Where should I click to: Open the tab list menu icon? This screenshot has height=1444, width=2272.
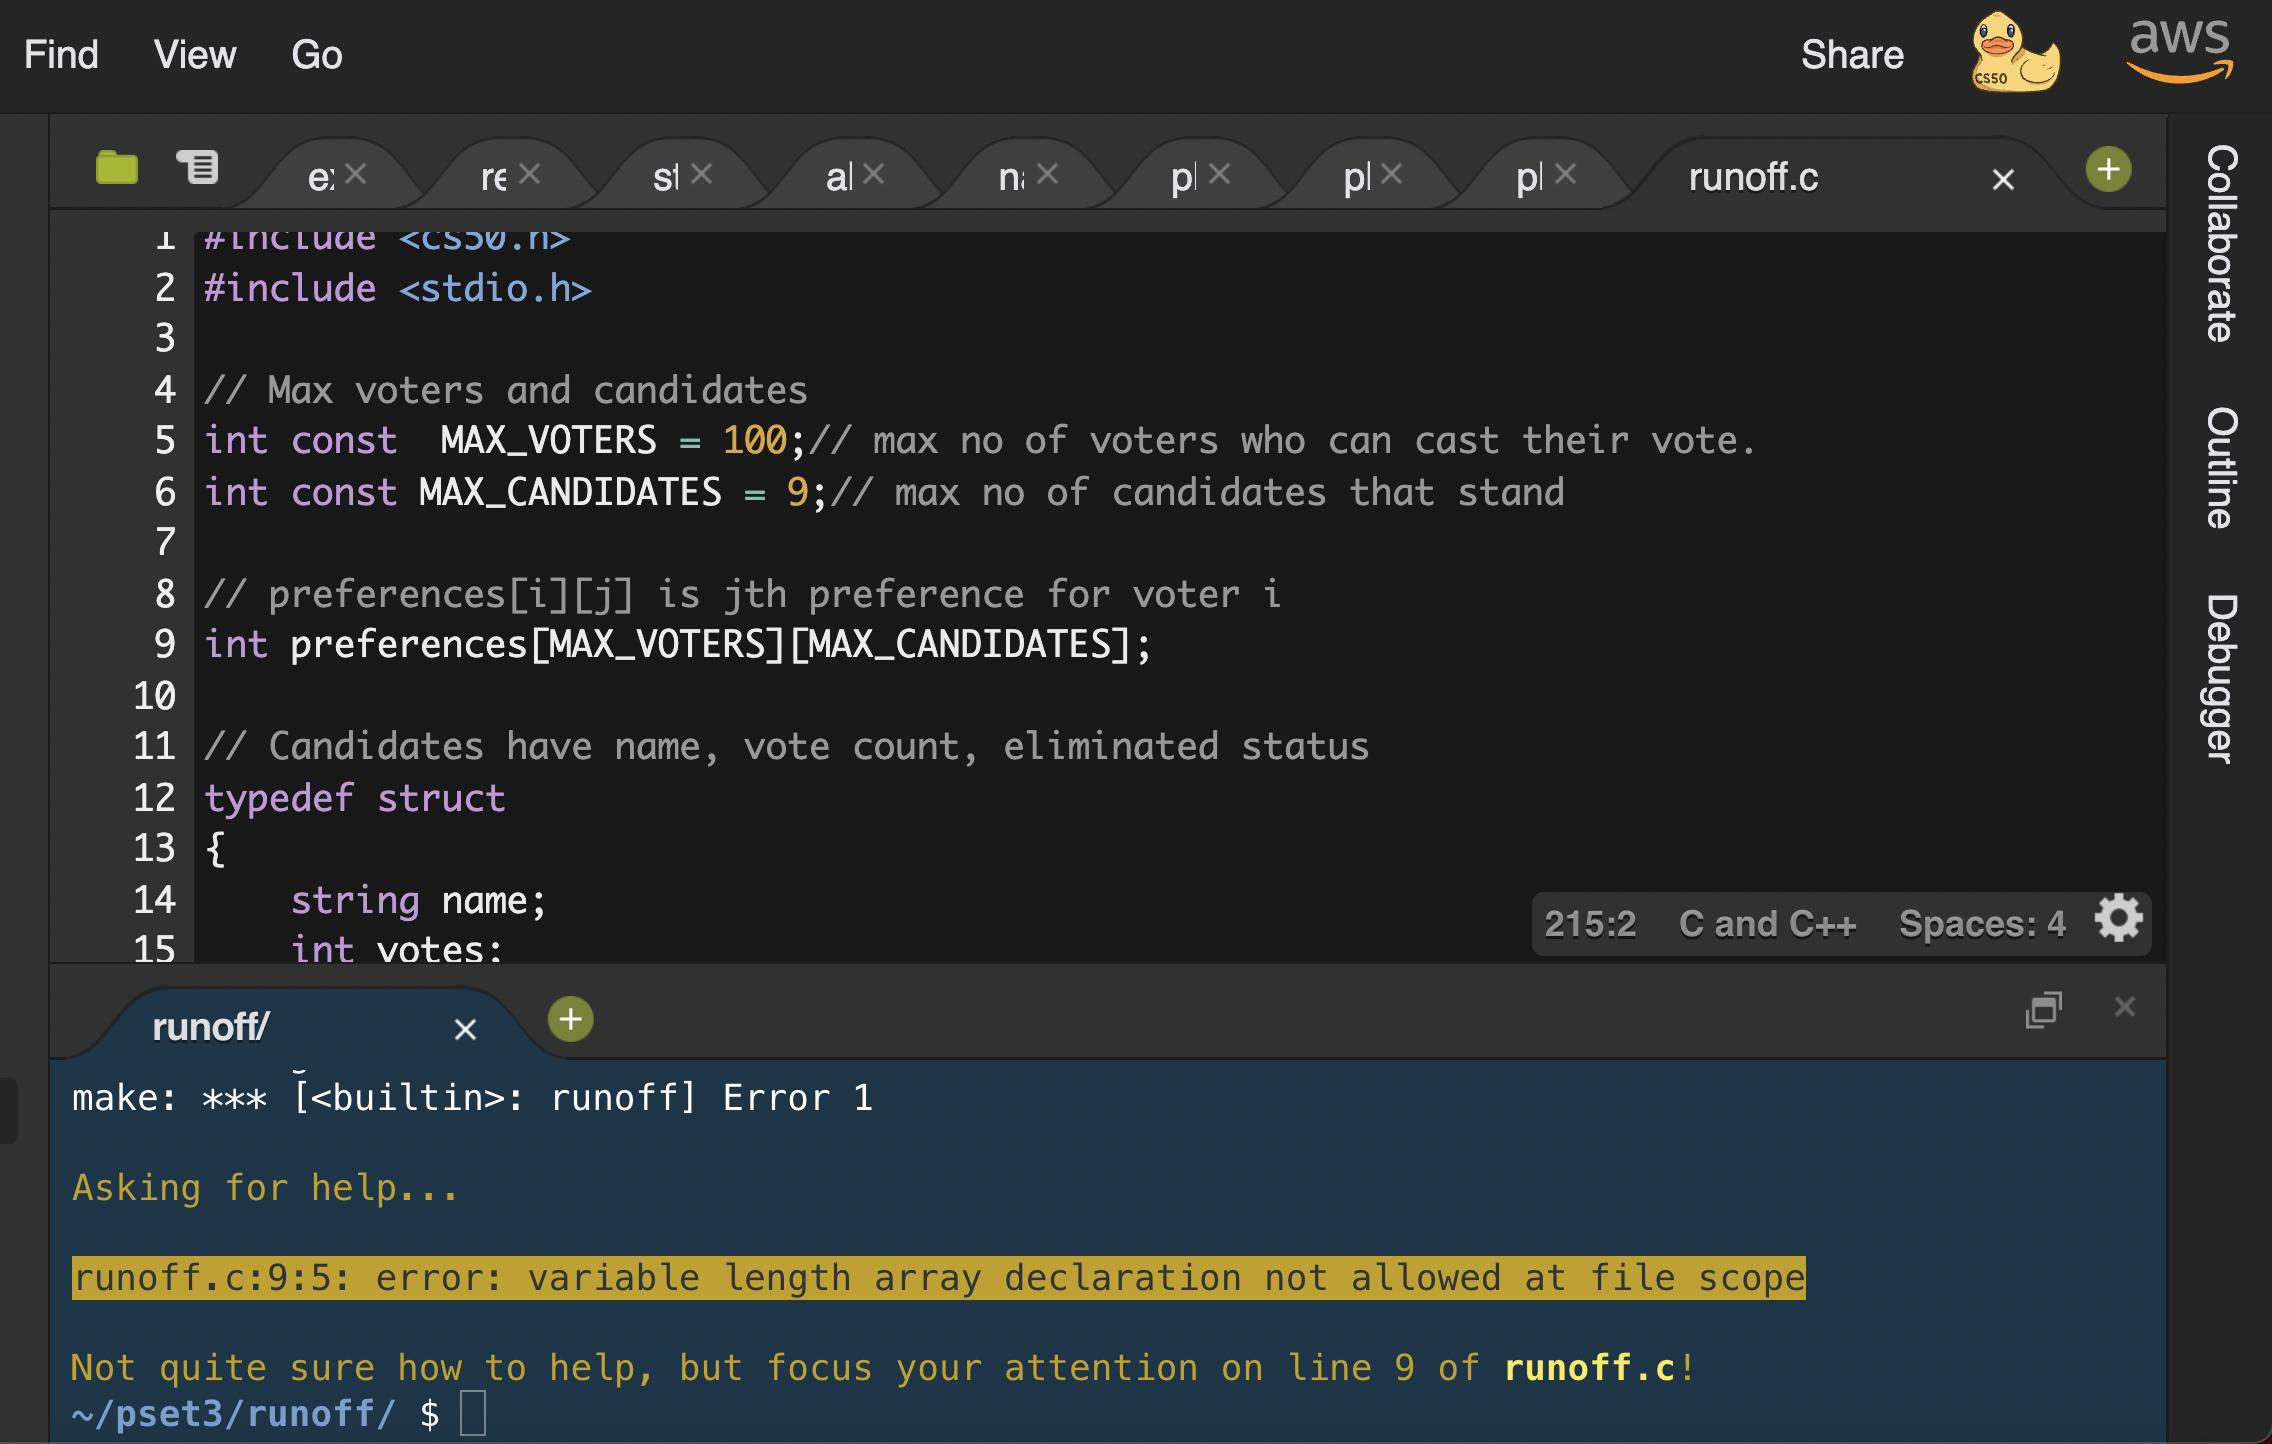tap(198, 167)
